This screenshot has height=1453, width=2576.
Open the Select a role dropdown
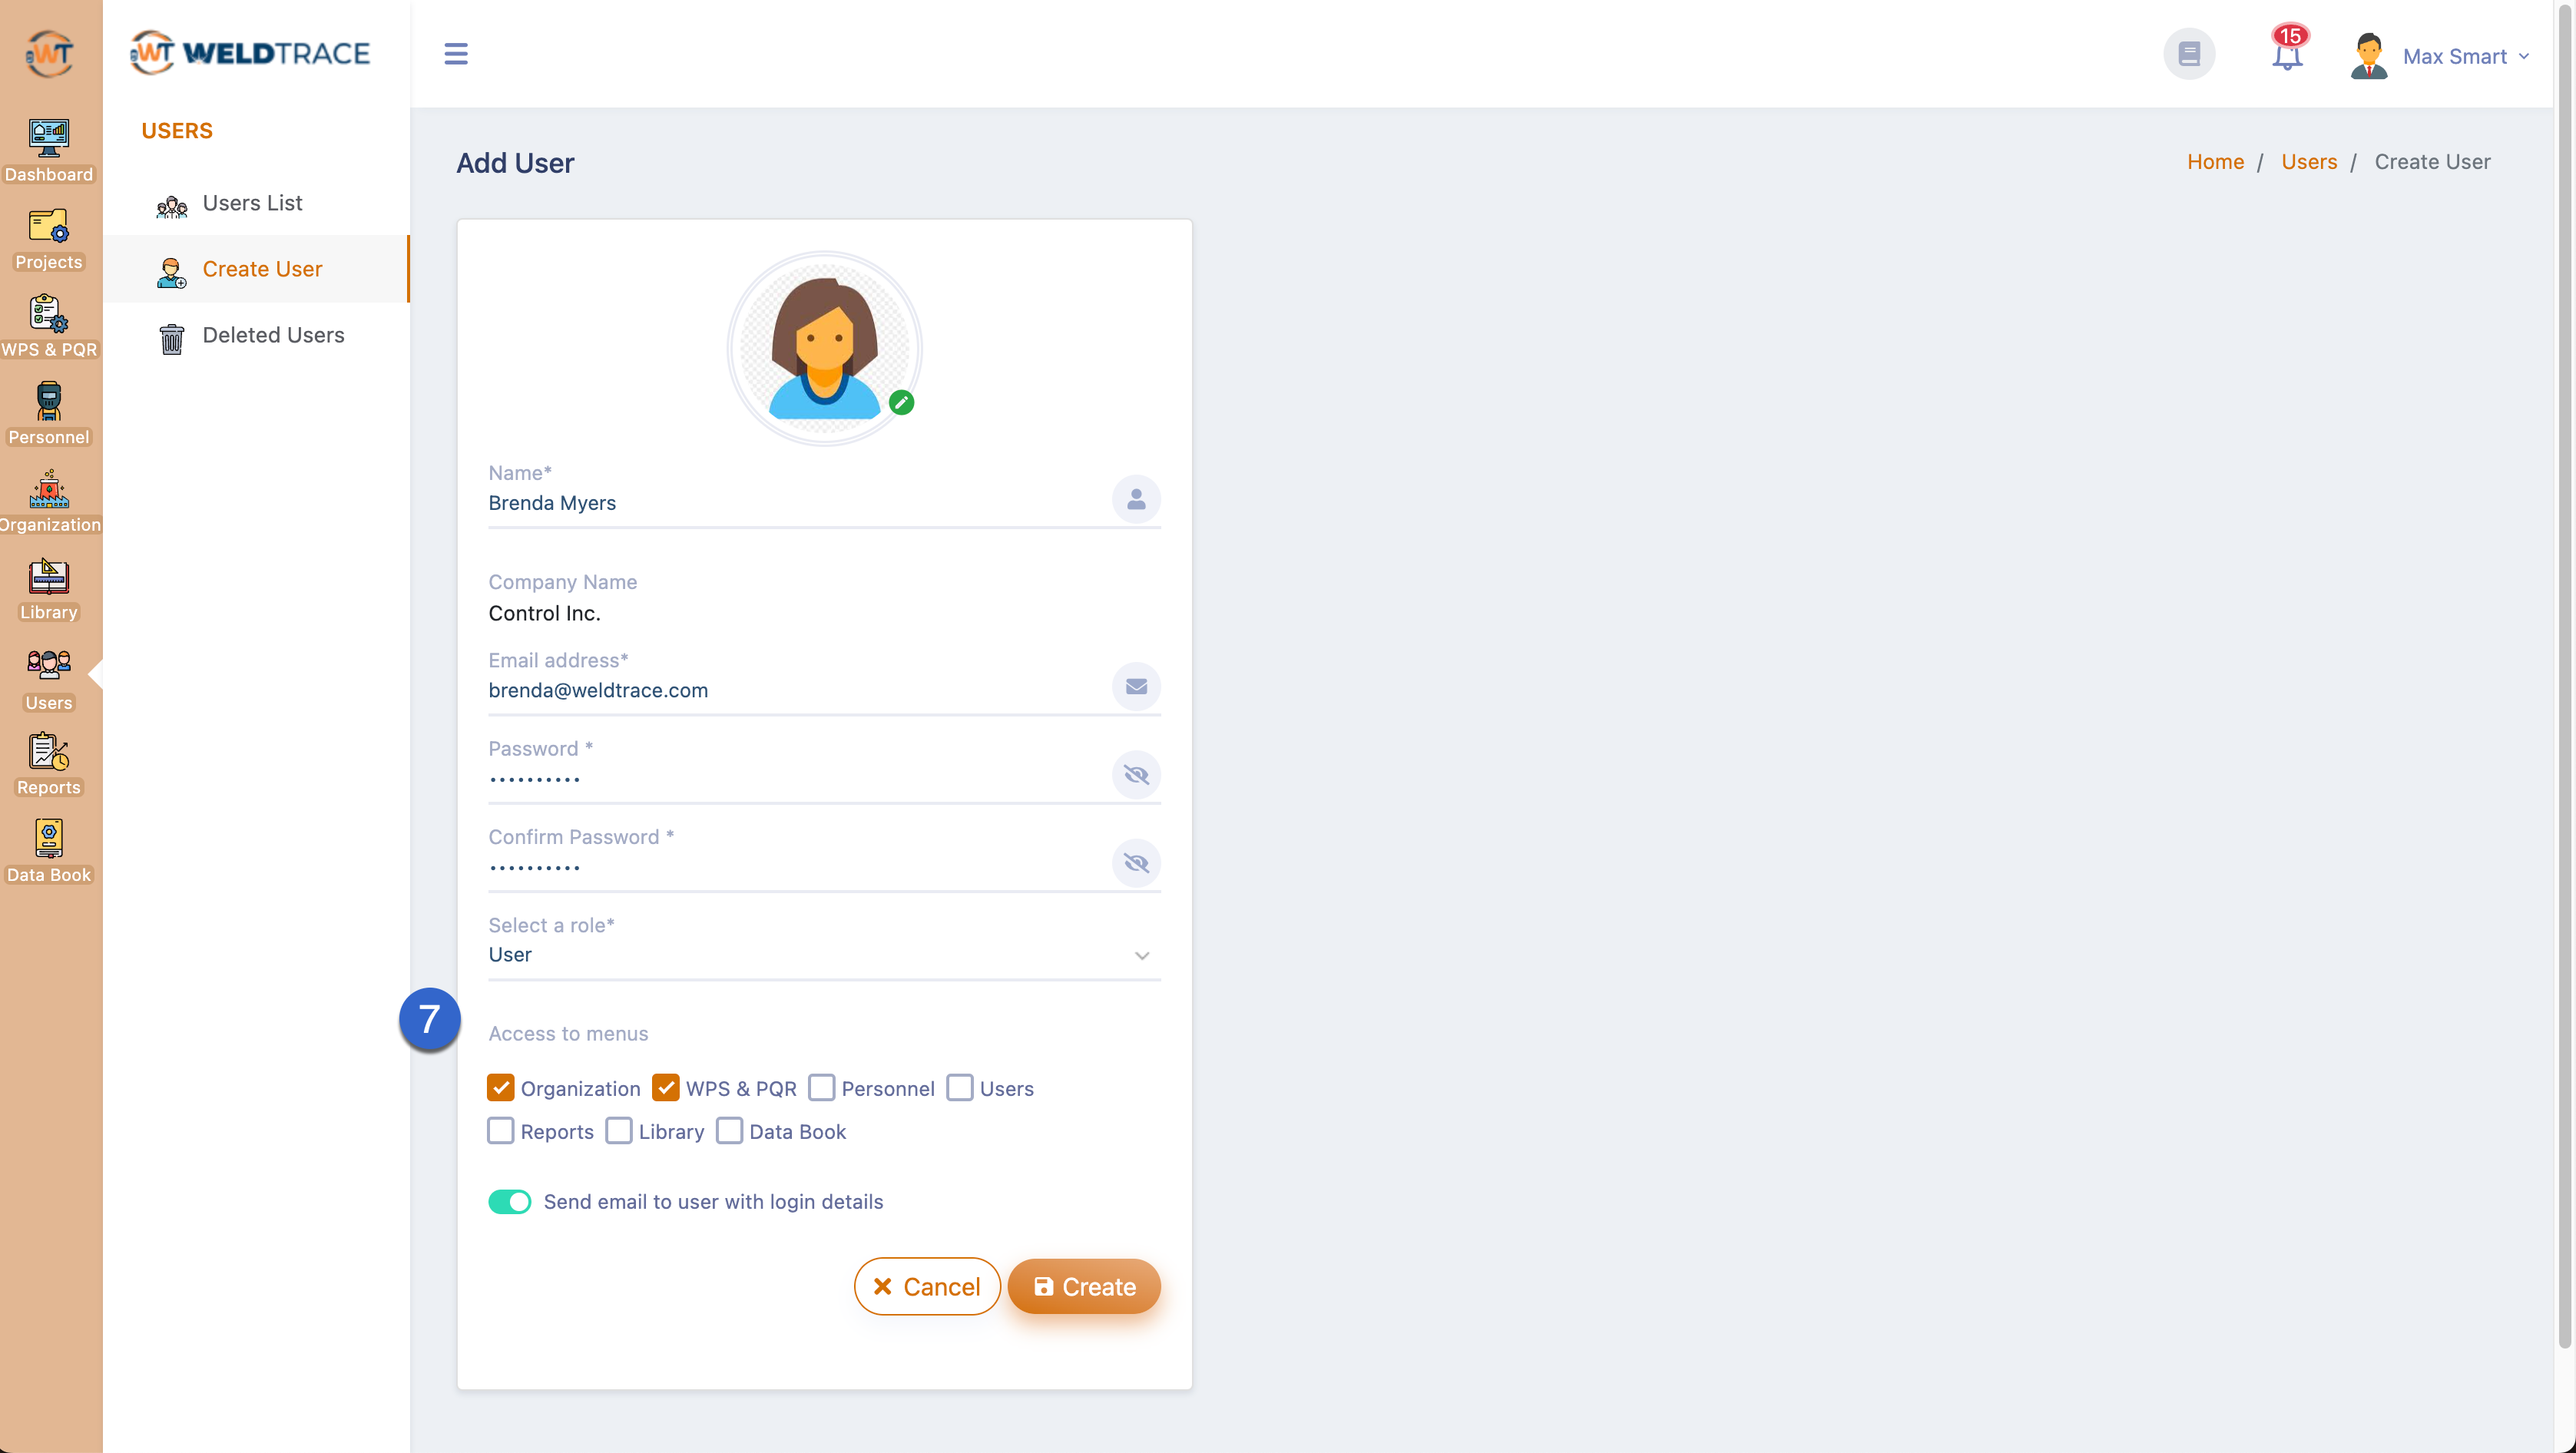(x=824, y=955)
